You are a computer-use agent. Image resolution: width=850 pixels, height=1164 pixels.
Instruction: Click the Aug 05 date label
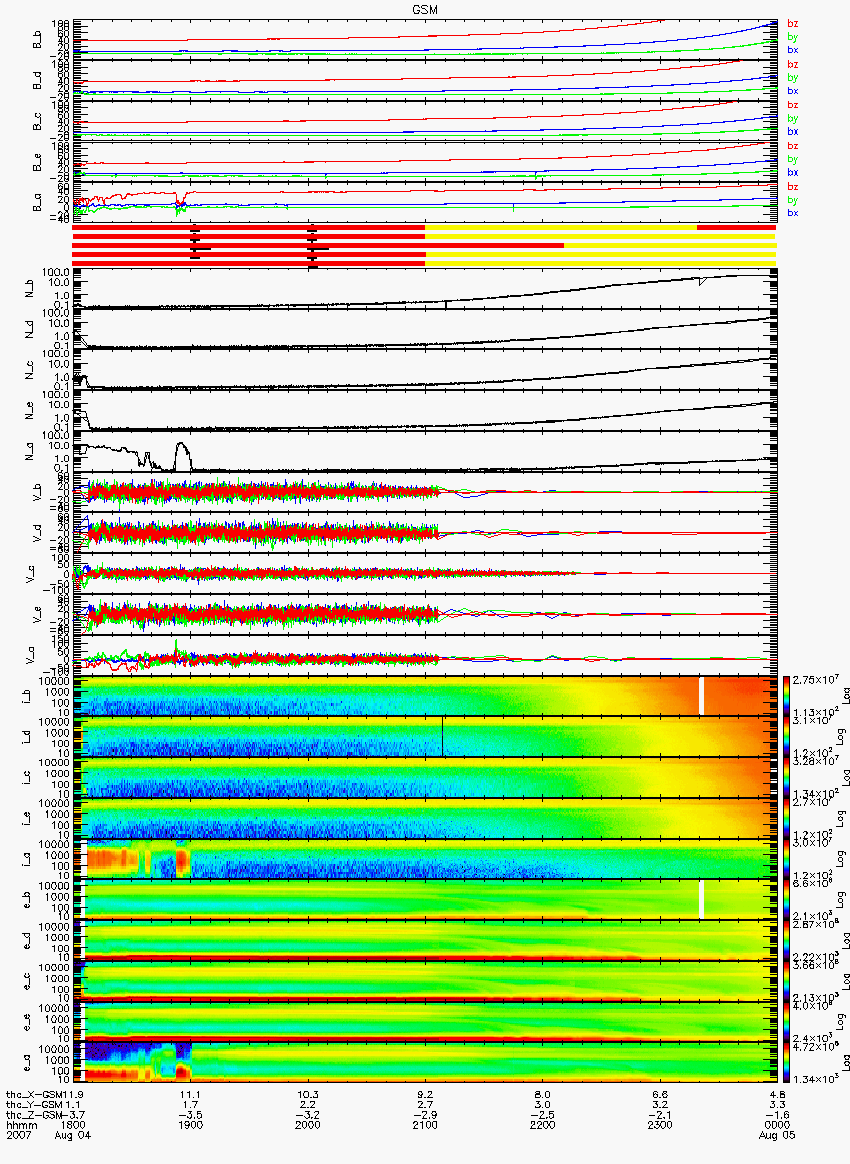click(x=777, y=1136)
